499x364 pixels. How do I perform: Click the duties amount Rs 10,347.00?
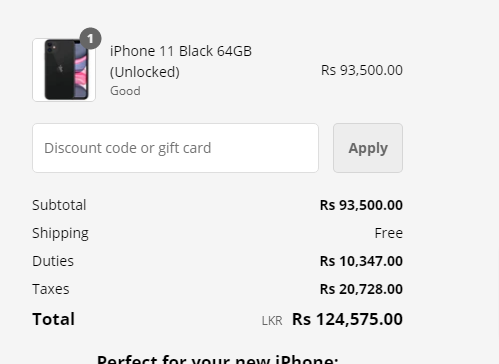(361, 261)
